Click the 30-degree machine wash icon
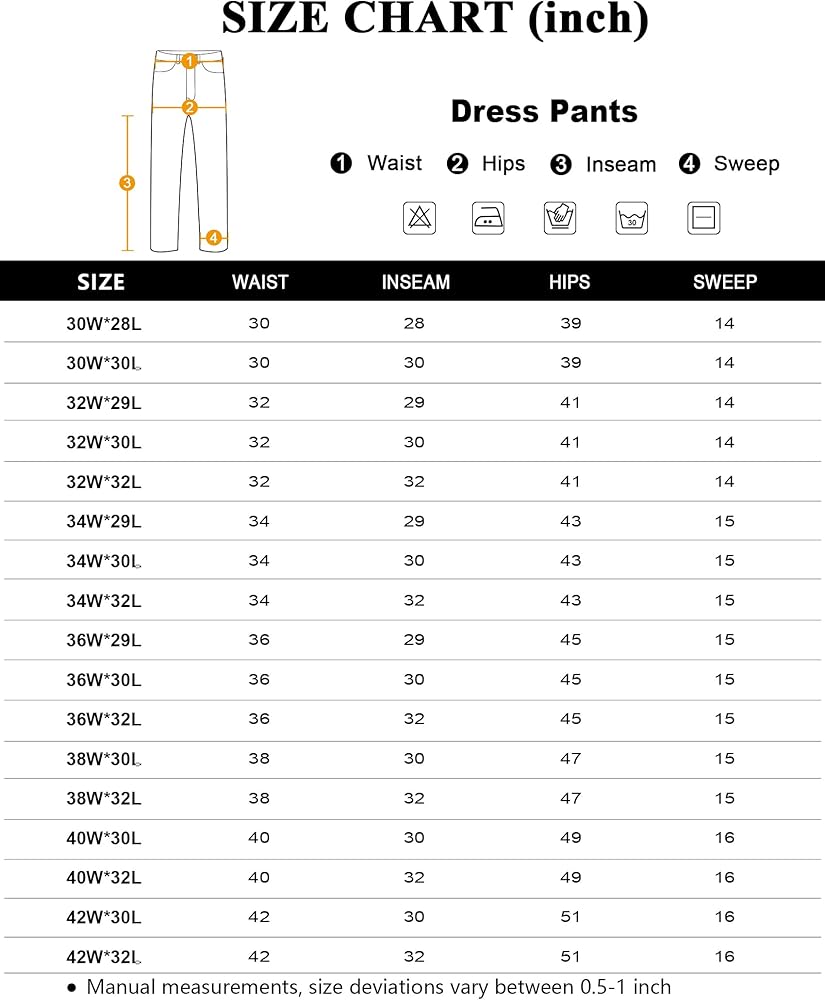825x1000 pixels. [x=632, y=217]
